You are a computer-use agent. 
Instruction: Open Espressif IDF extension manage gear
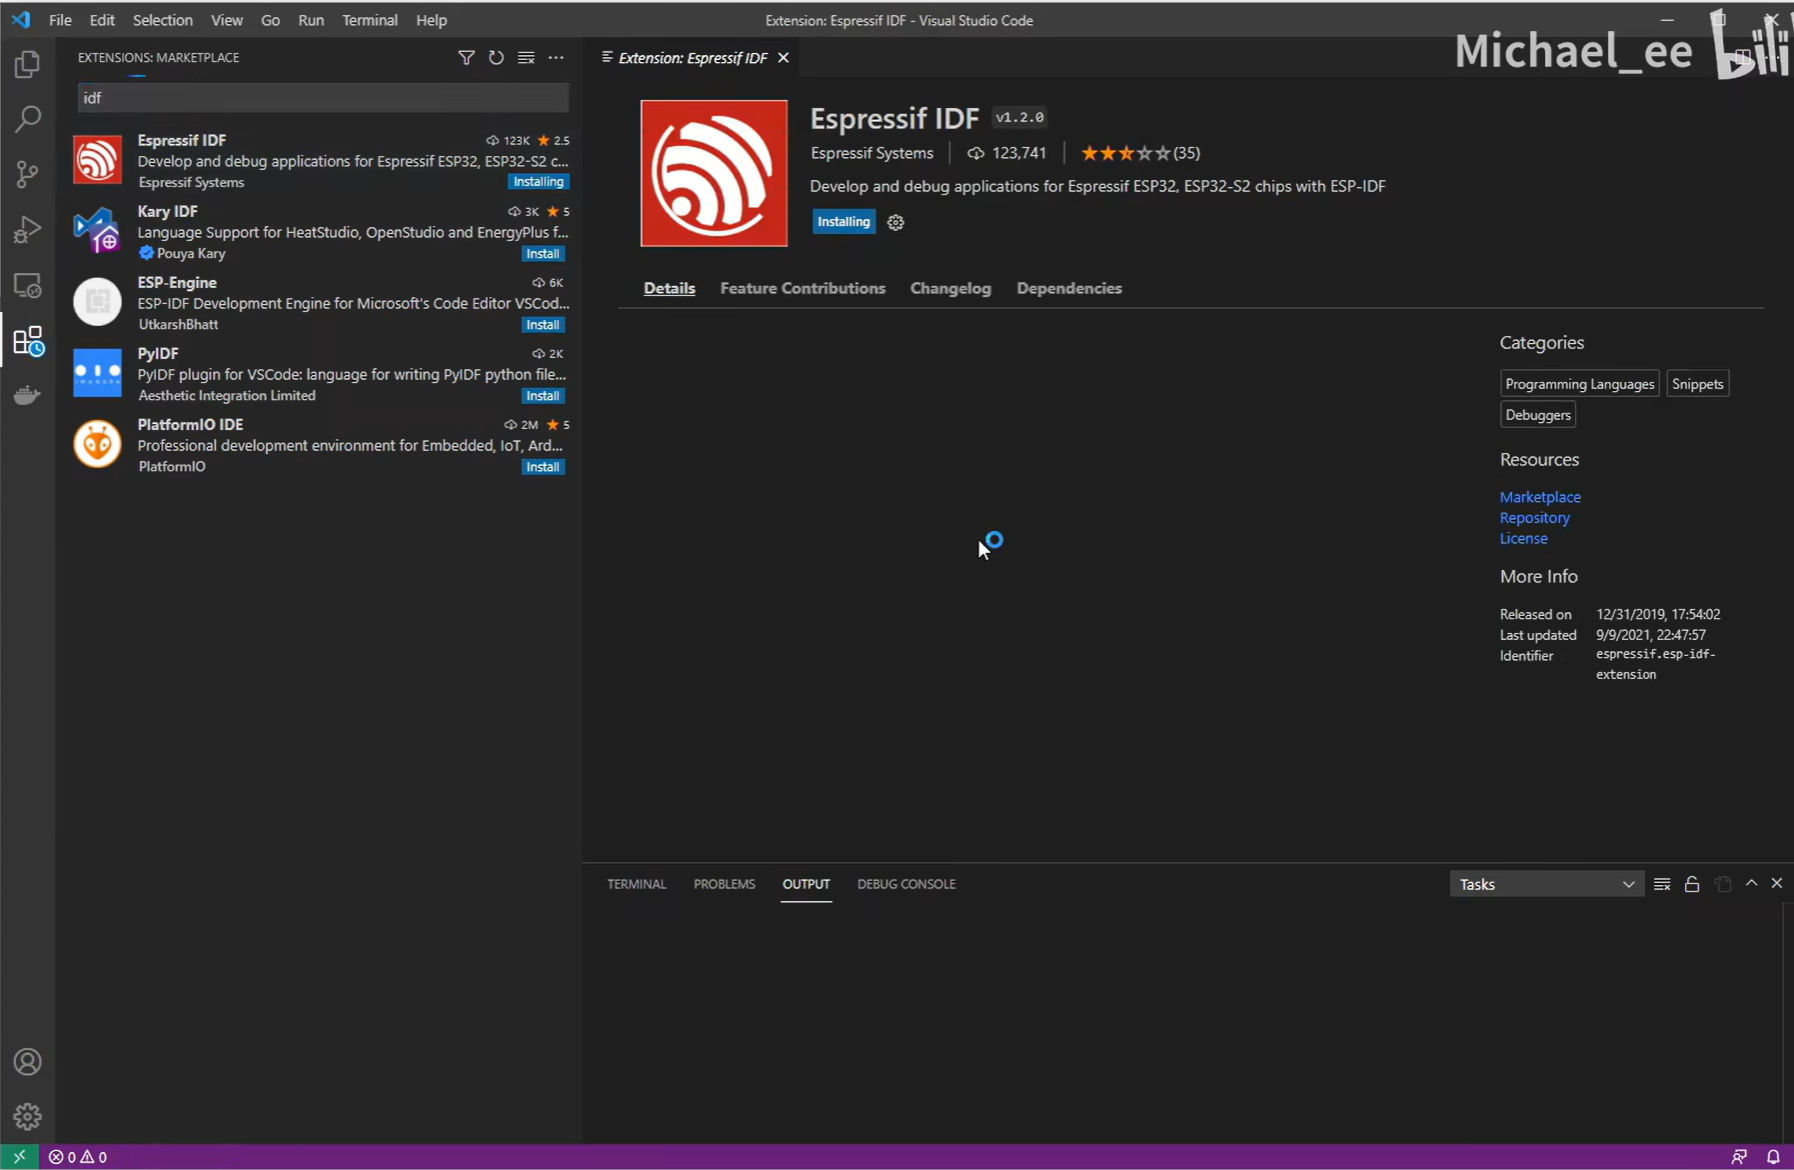click(896, 223)
